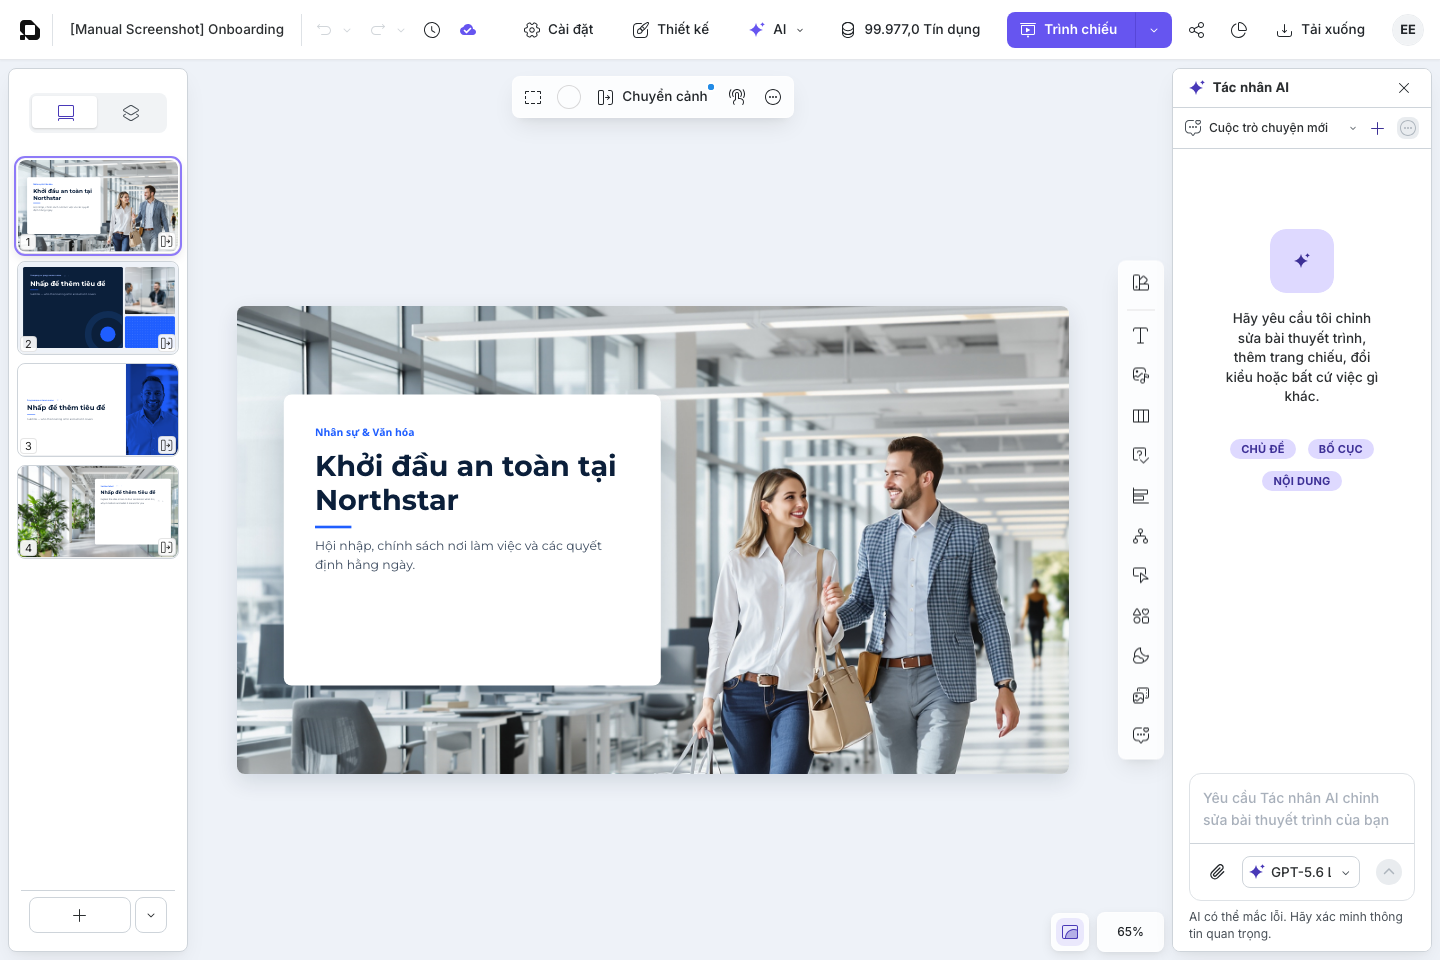This screenshot has width=1440, height=960.
Task: Open the share icon in top bar
Action: (x=1196, y=30)
